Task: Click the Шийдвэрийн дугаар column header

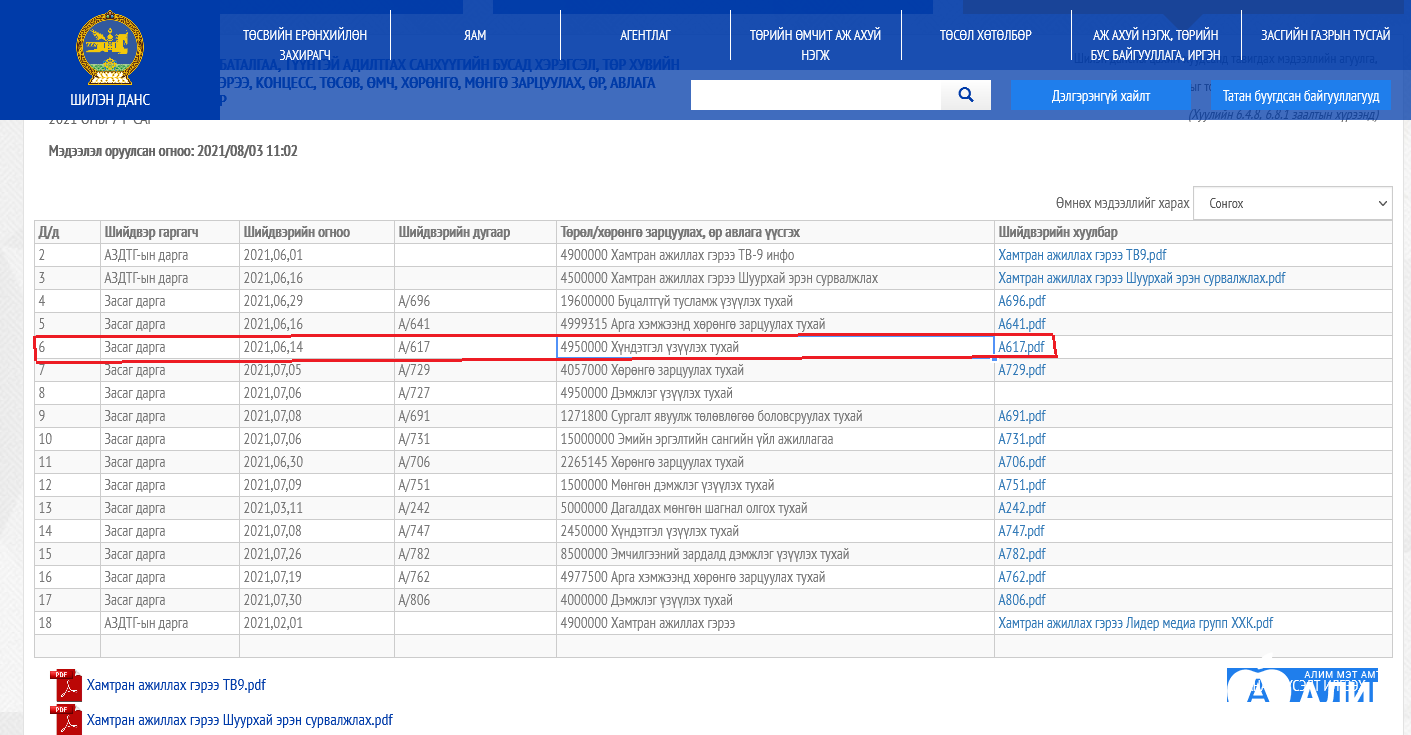Action: pyautogui.click(x=475, y=232)
